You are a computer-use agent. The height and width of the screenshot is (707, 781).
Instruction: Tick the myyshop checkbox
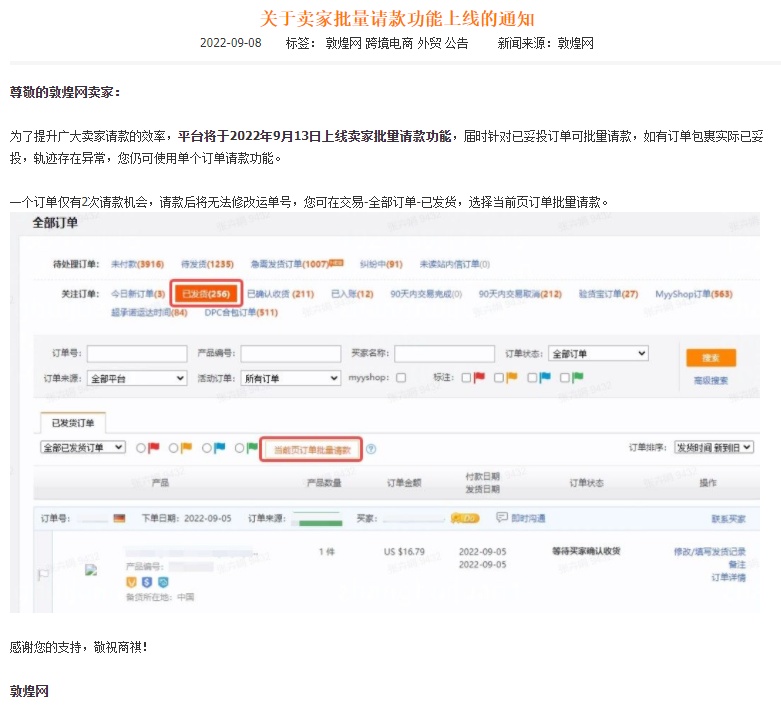pyautogui.click(x=401, y=378)
